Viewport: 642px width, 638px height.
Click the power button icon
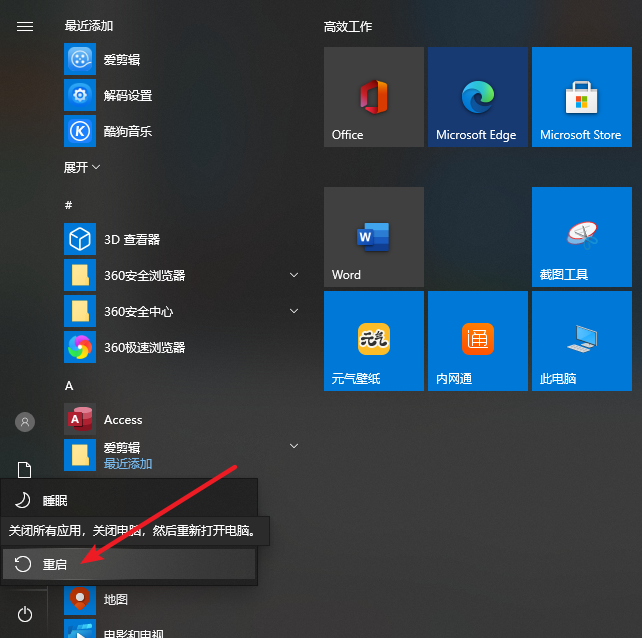point(25,614)
